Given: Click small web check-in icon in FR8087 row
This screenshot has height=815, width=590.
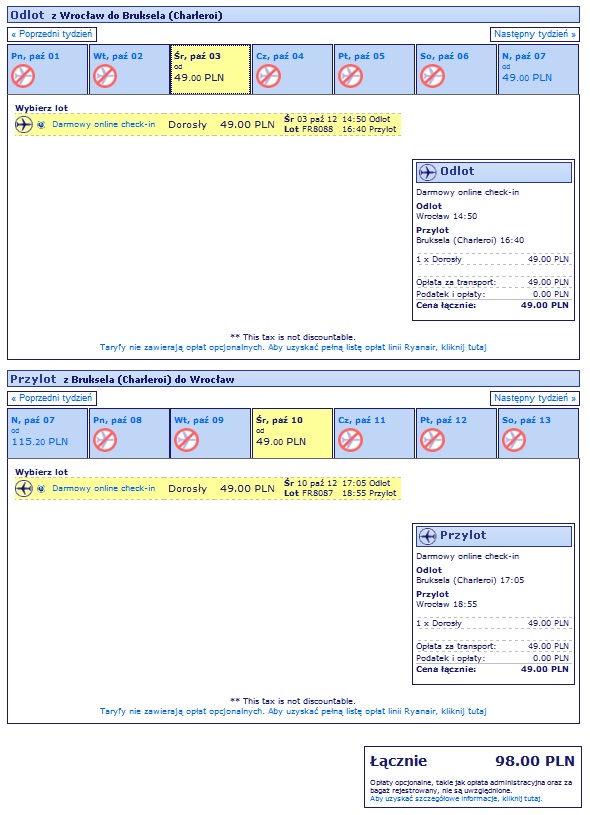Looking at the screenshot, I should [x=42, y=489].
